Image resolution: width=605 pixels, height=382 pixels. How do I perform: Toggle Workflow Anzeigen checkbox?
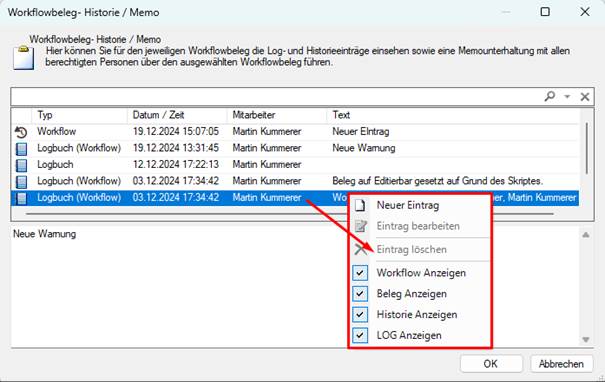pos(360,273)
